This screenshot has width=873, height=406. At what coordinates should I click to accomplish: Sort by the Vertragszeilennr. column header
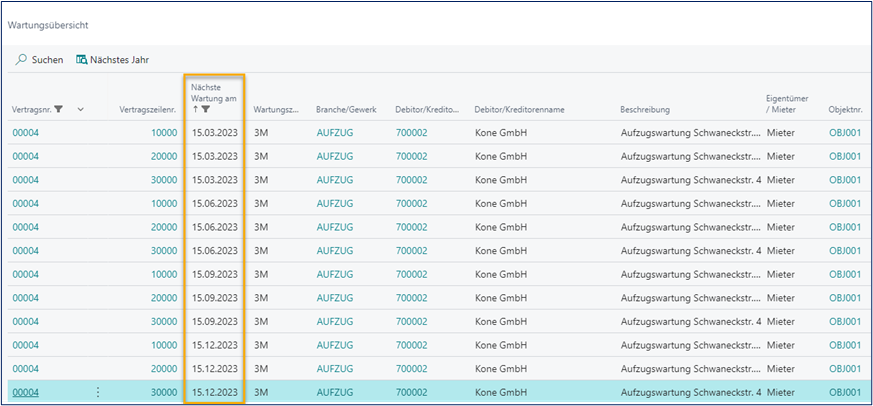(x=148, y=110)
